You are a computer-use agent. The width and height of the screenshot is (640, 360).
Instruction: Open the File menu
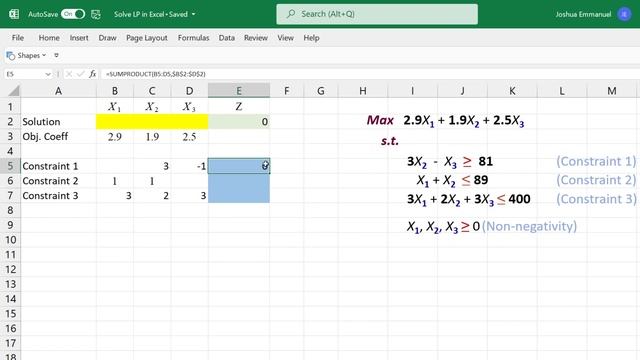coord(18,38)
